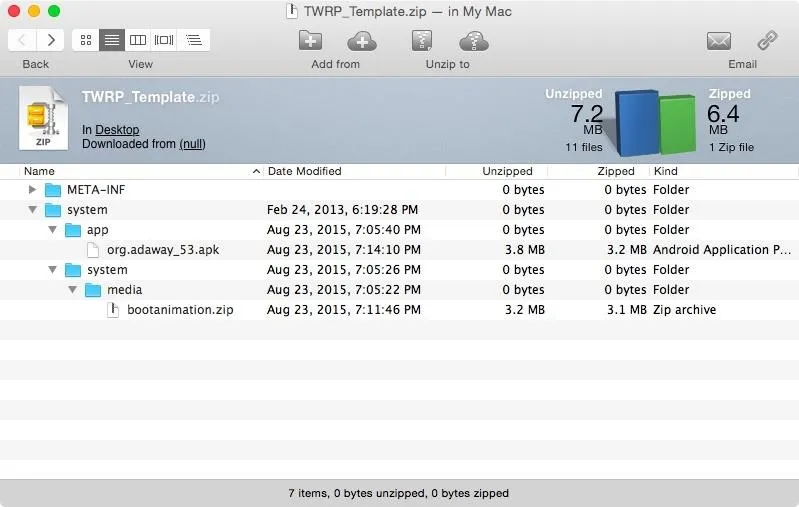
Task: Click date Aug 23, 2015, 7:05:22 PM
Action: pyautogui.click(x=344, y=290)
